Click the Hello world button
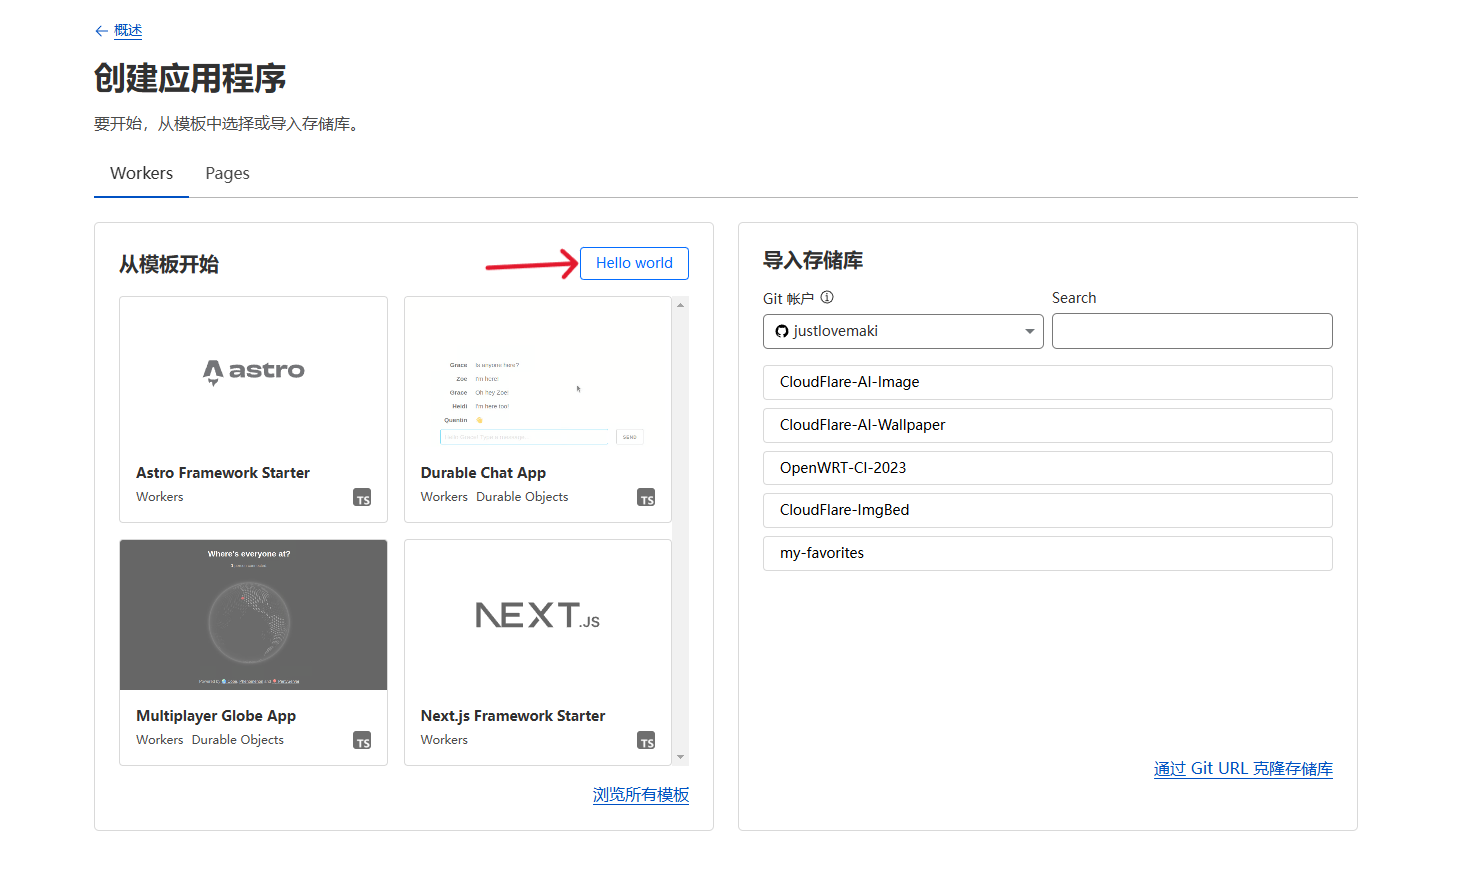Image resolution: width=1484 pixels, height=879 pixels. (634, 263)
